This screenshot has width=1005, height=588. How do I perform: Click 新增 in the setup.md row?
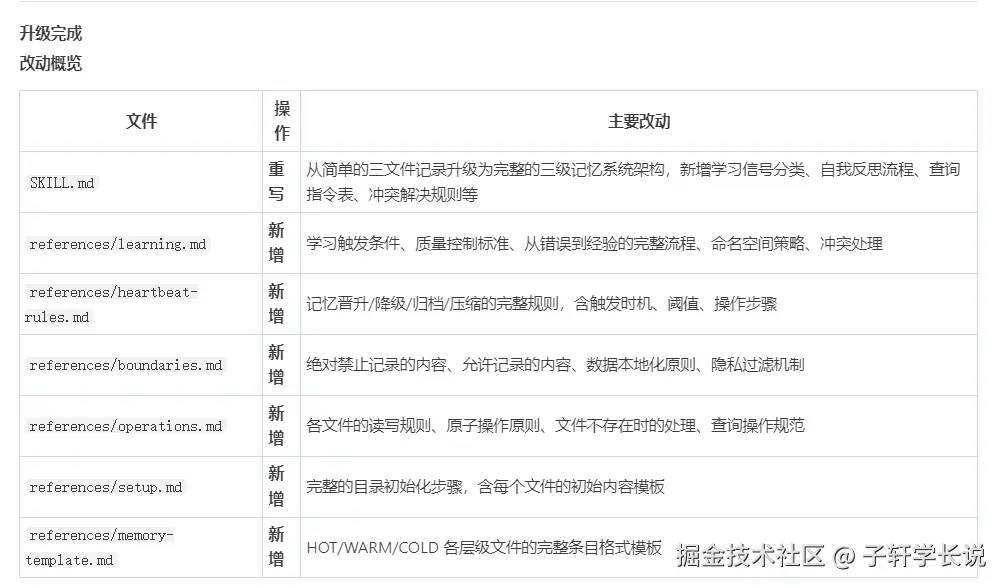276,487
